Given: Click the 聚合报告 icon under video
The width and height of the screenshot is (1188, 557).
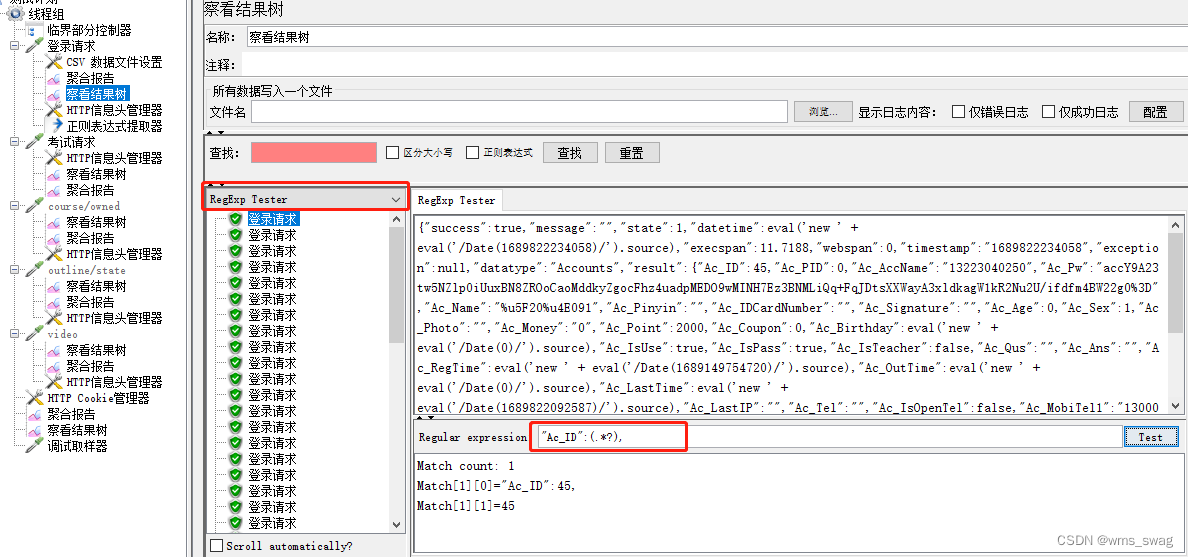Looking at the screenshot, I should click(x=54, y=366).
